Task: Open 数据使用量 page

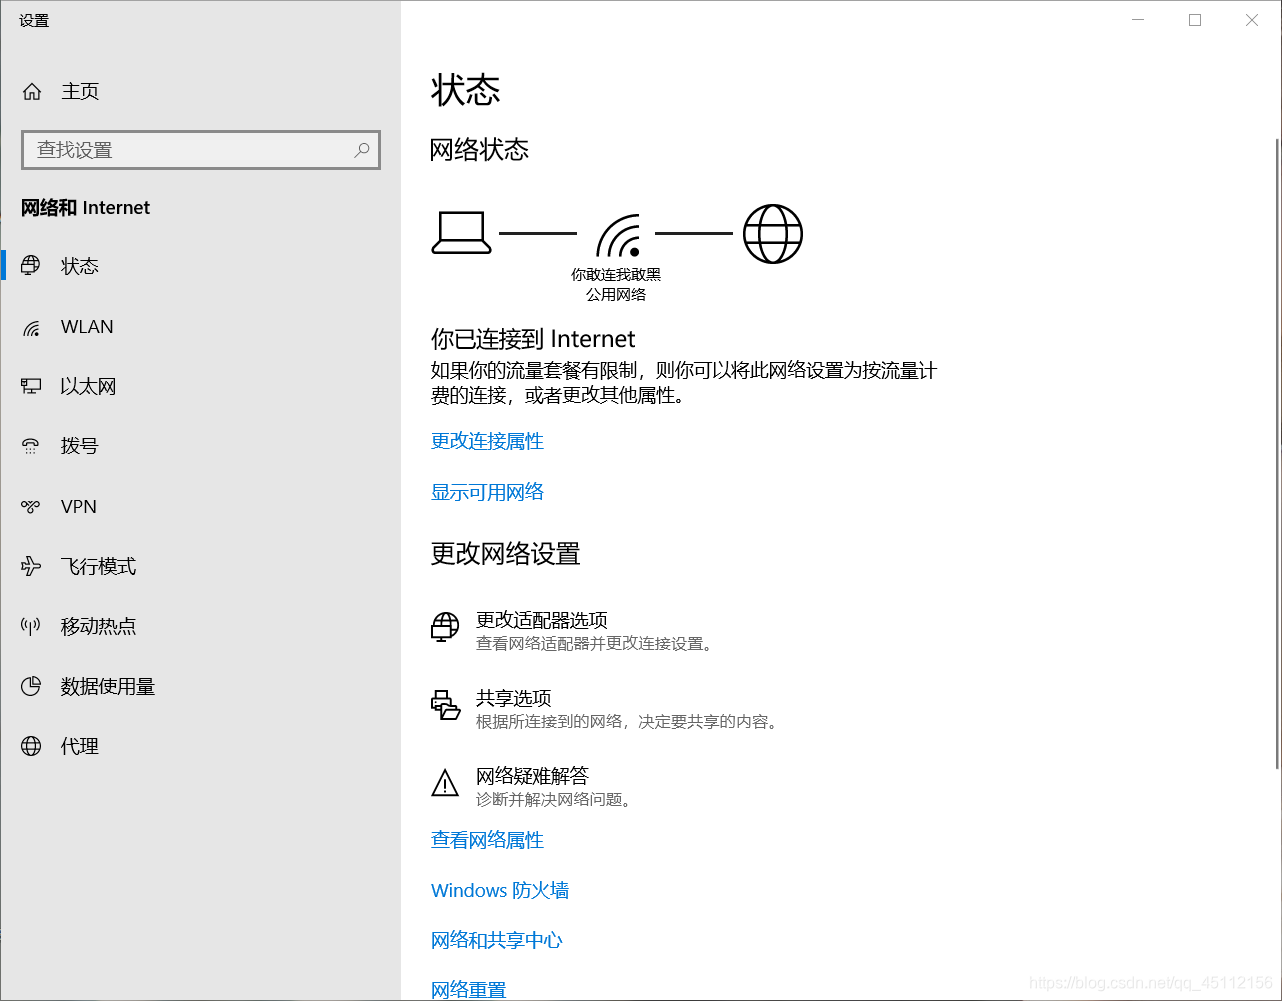Action: 200,686
